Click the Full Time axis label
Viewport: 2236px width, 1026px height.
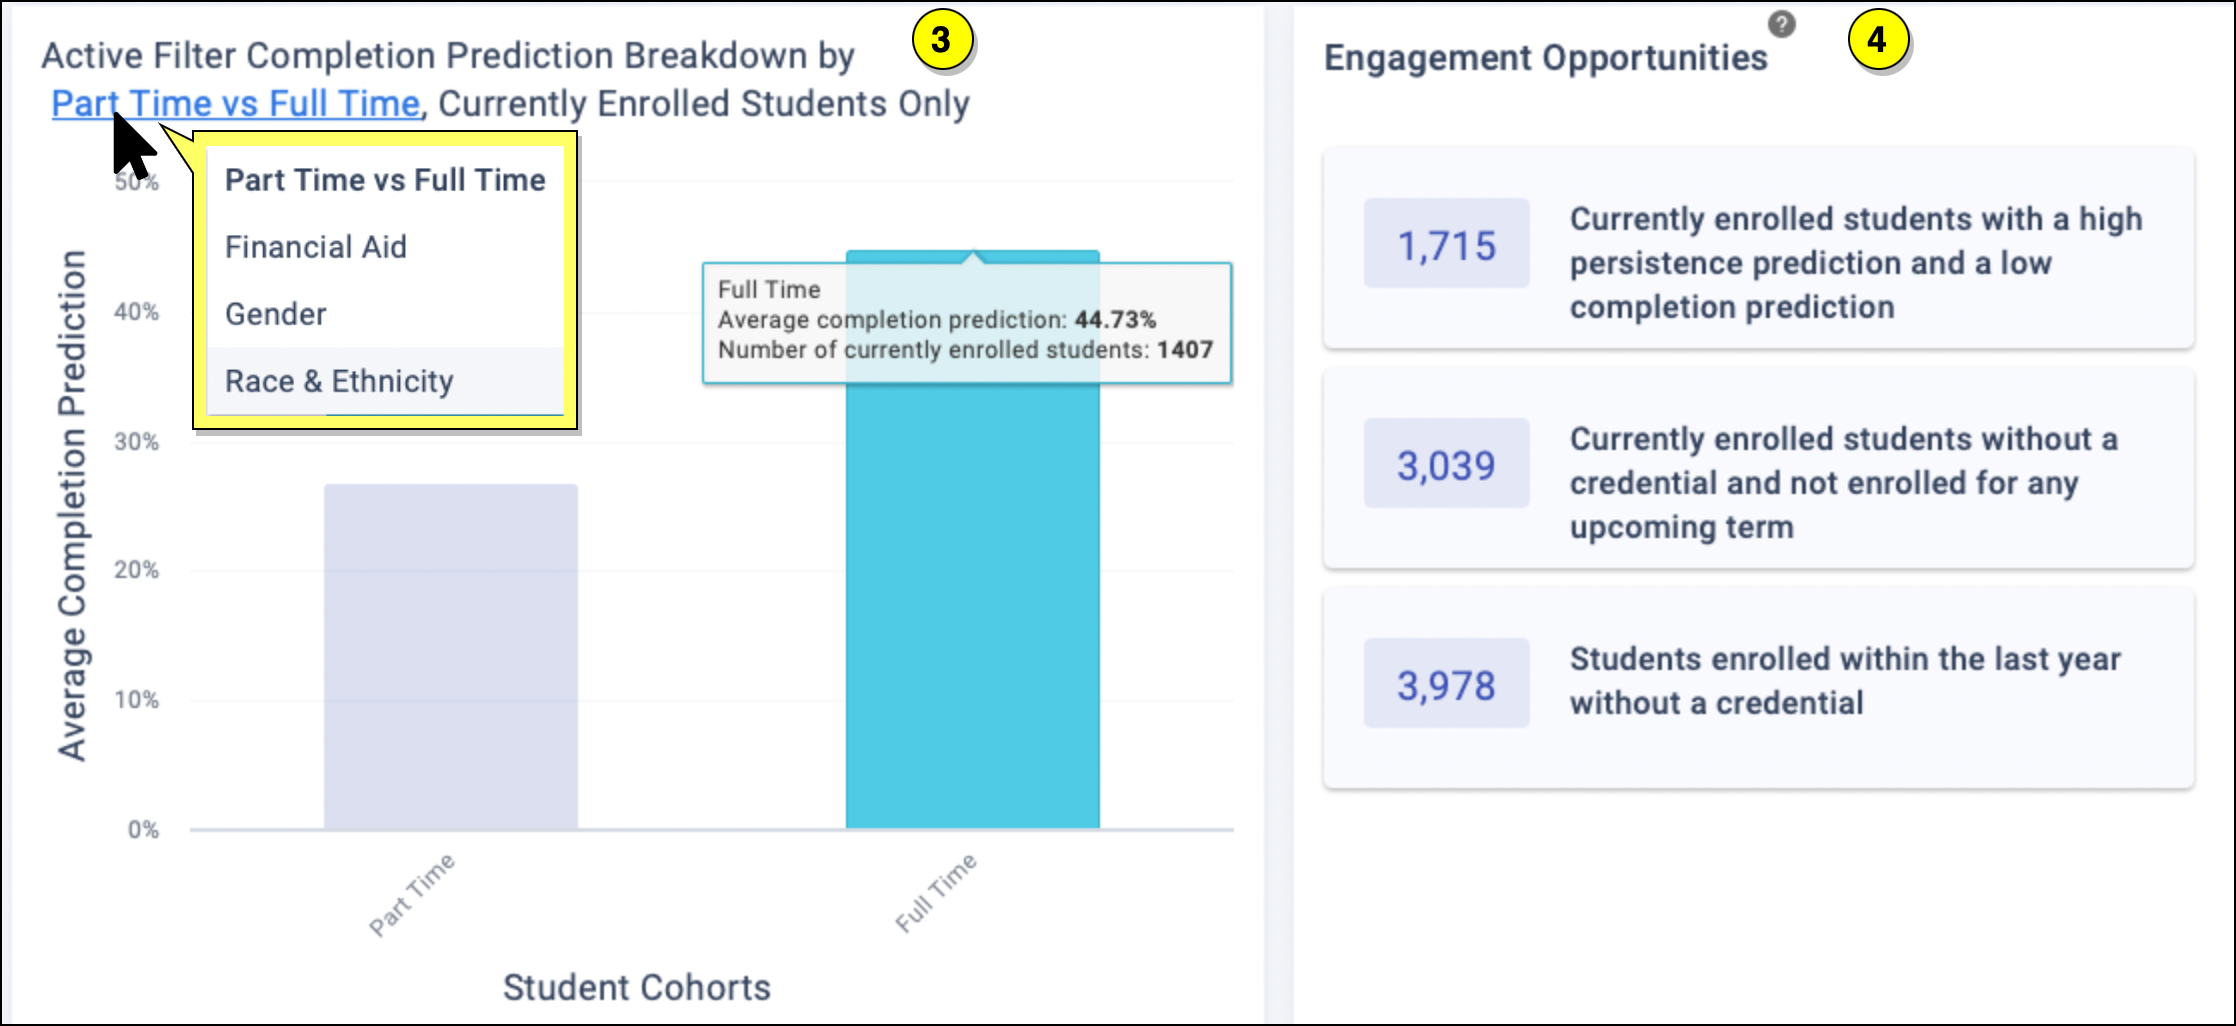tap(936, 892)
